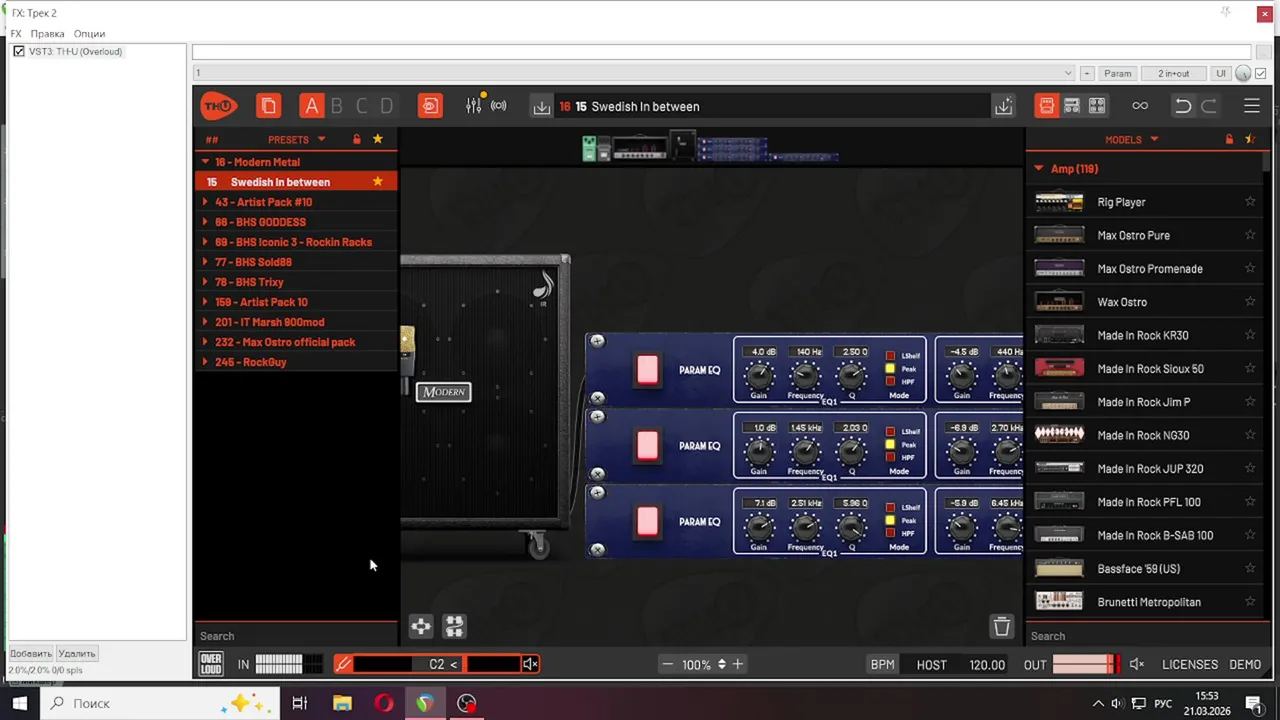Open the Опции menu
This screenshot has height=720, width=1280.
pos(89,33)
